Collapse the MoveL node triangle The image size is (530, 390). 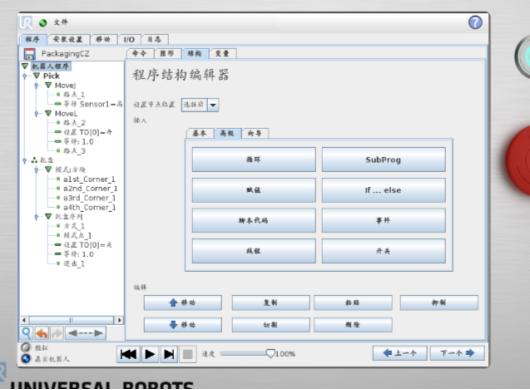[x=48, y=113]
